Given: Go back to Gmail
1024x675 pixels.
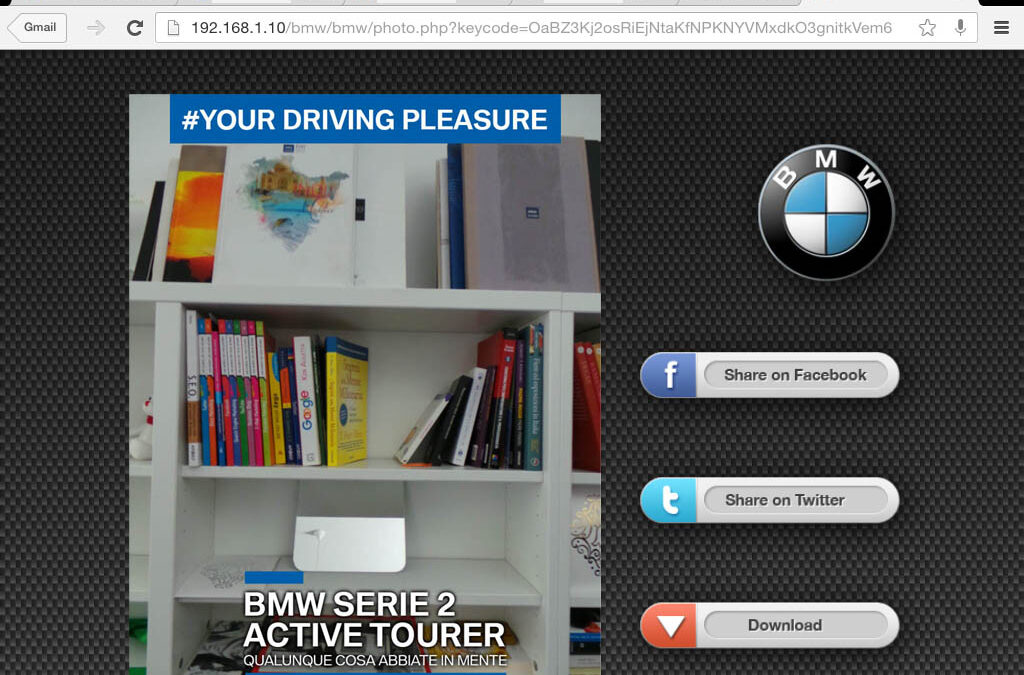Looking at the screenshot, I should [x=38, y=27].
